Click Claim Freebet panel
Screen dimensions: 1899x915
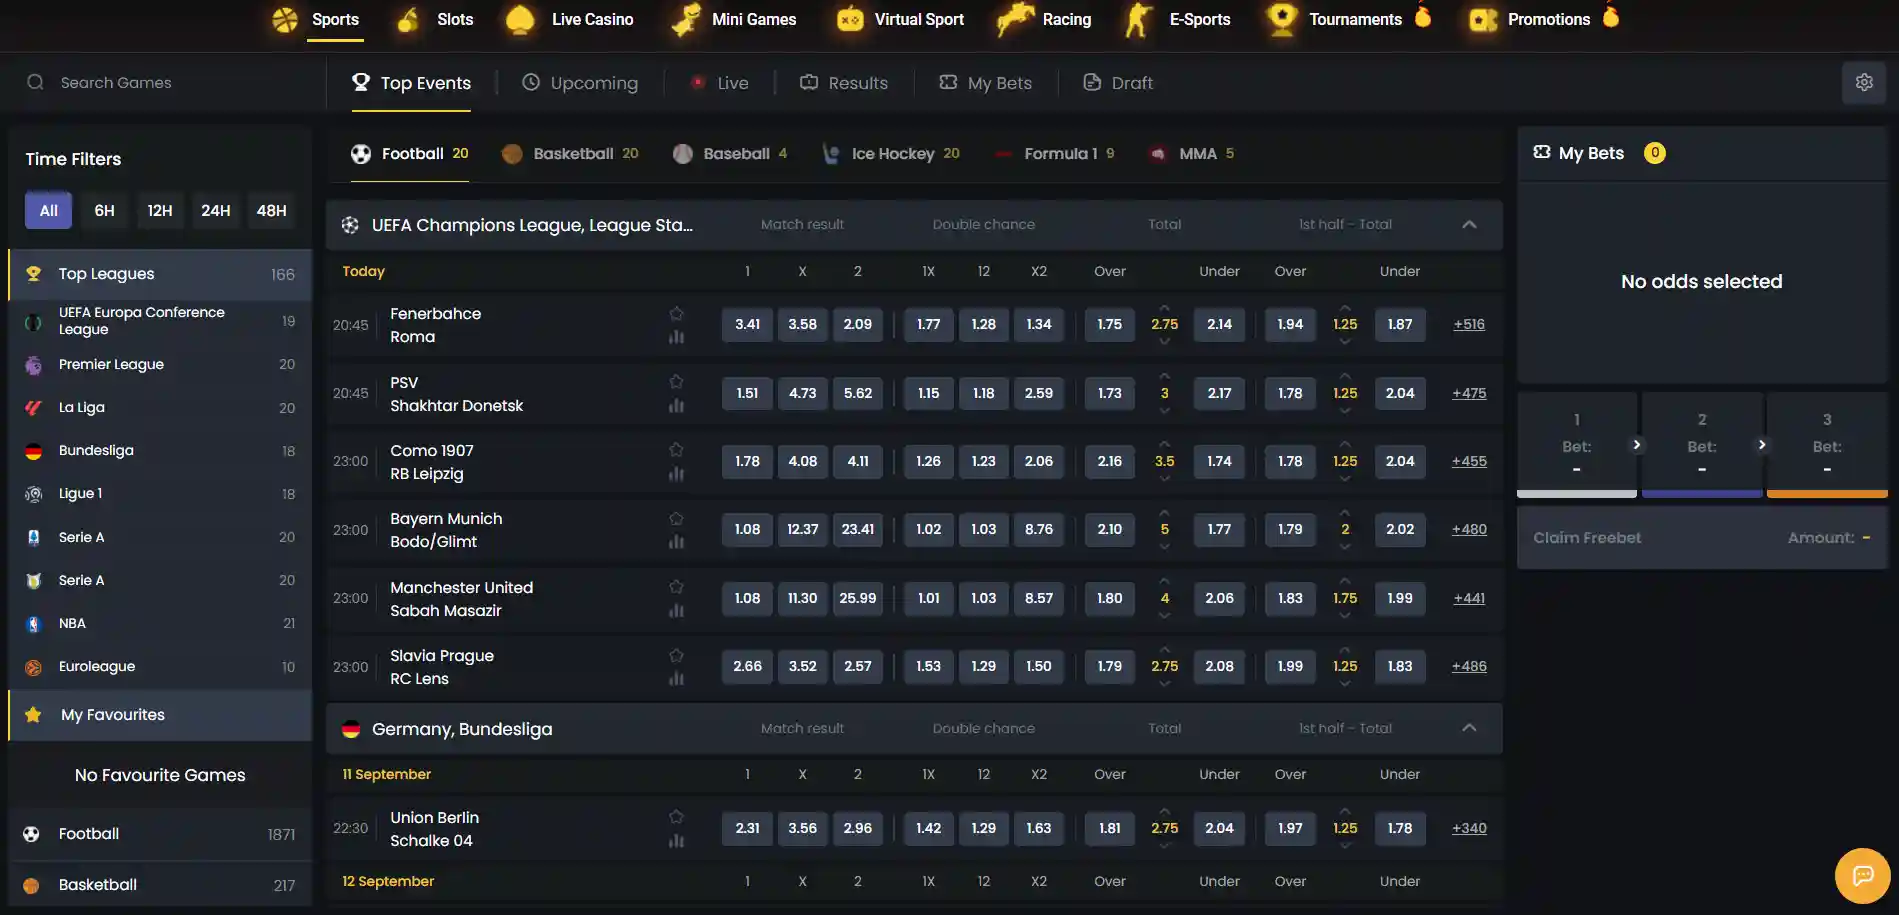tap(1702, 538)
